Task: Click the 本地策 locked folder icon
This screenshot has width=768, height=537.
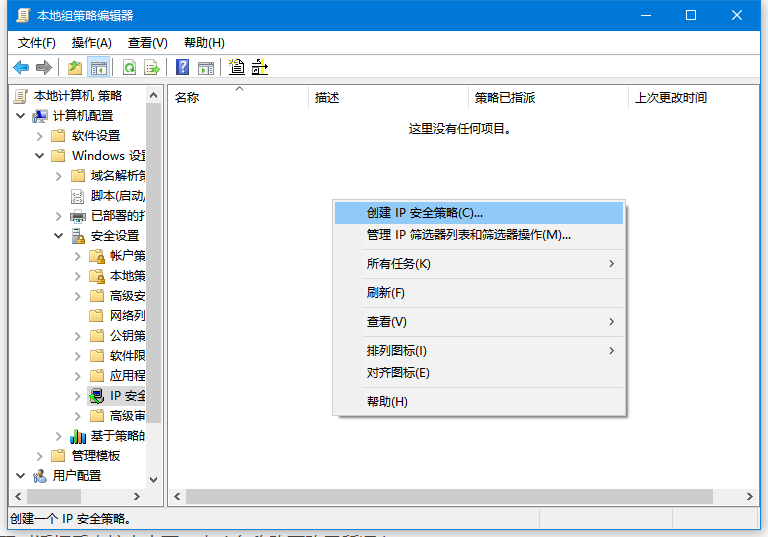Action: click(97, 276)
